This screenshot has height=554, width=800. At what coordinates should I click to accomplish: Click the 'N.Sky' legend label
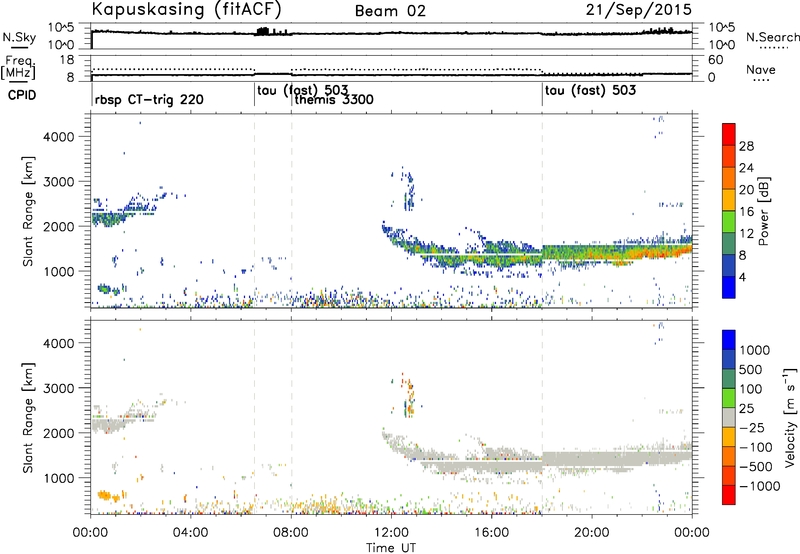tap(19, 37)
